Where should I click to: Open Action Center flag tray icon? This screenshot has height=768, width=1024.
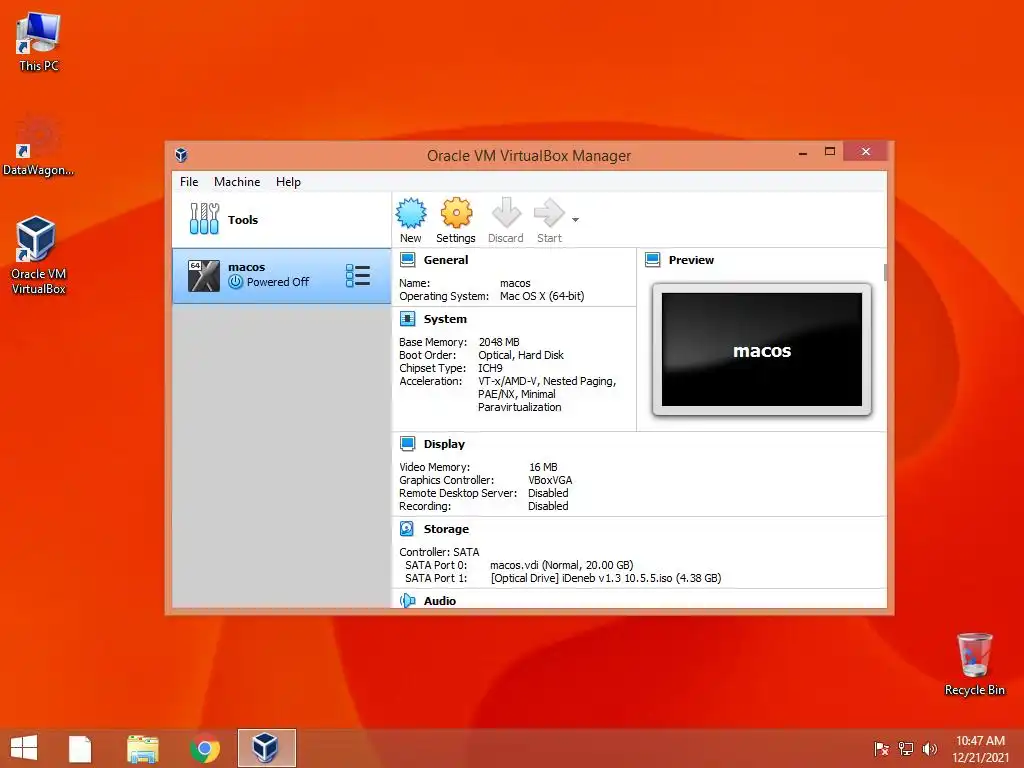[x=881, y=749]
